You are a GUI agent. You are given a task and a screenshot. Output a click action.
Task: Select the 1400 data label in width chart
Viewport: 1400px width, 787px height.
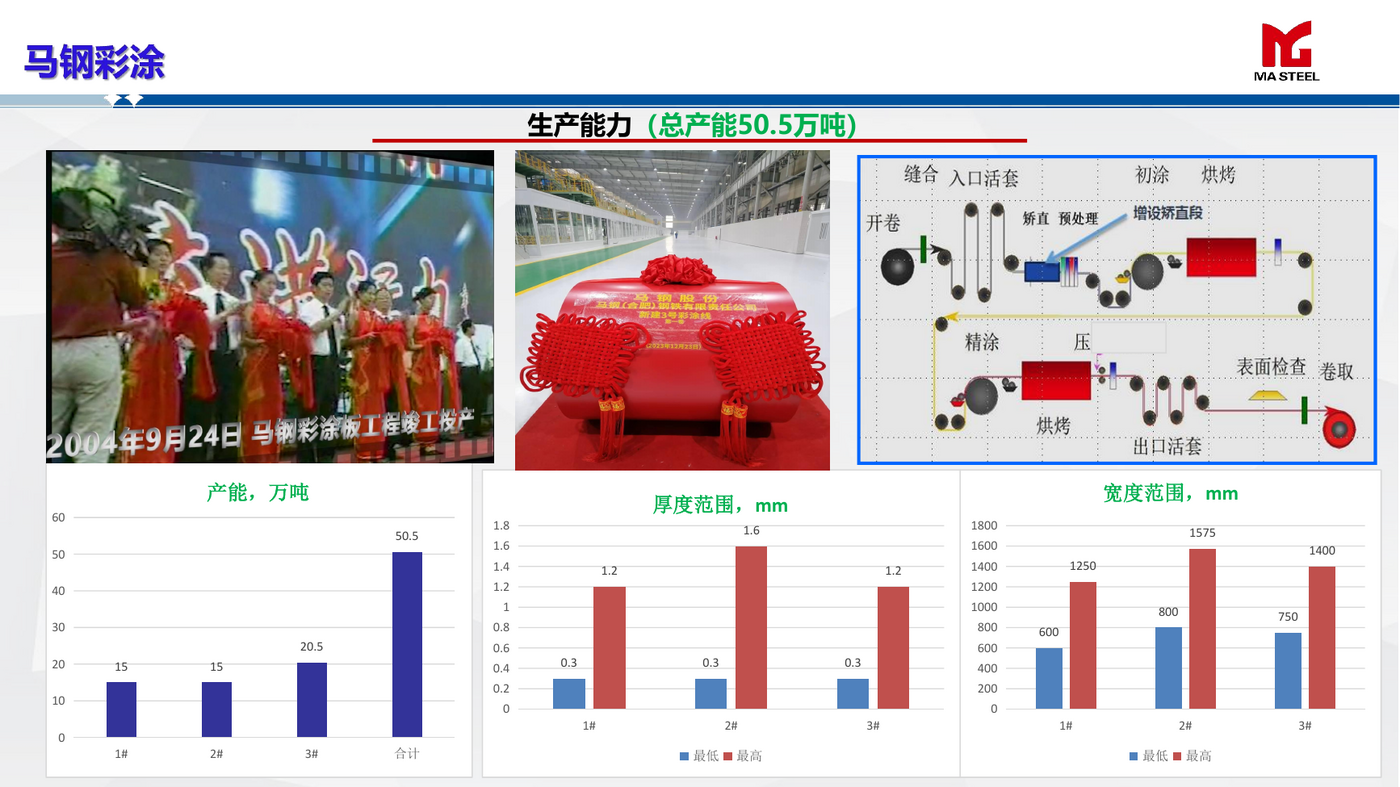click(x=1322, y=551)
